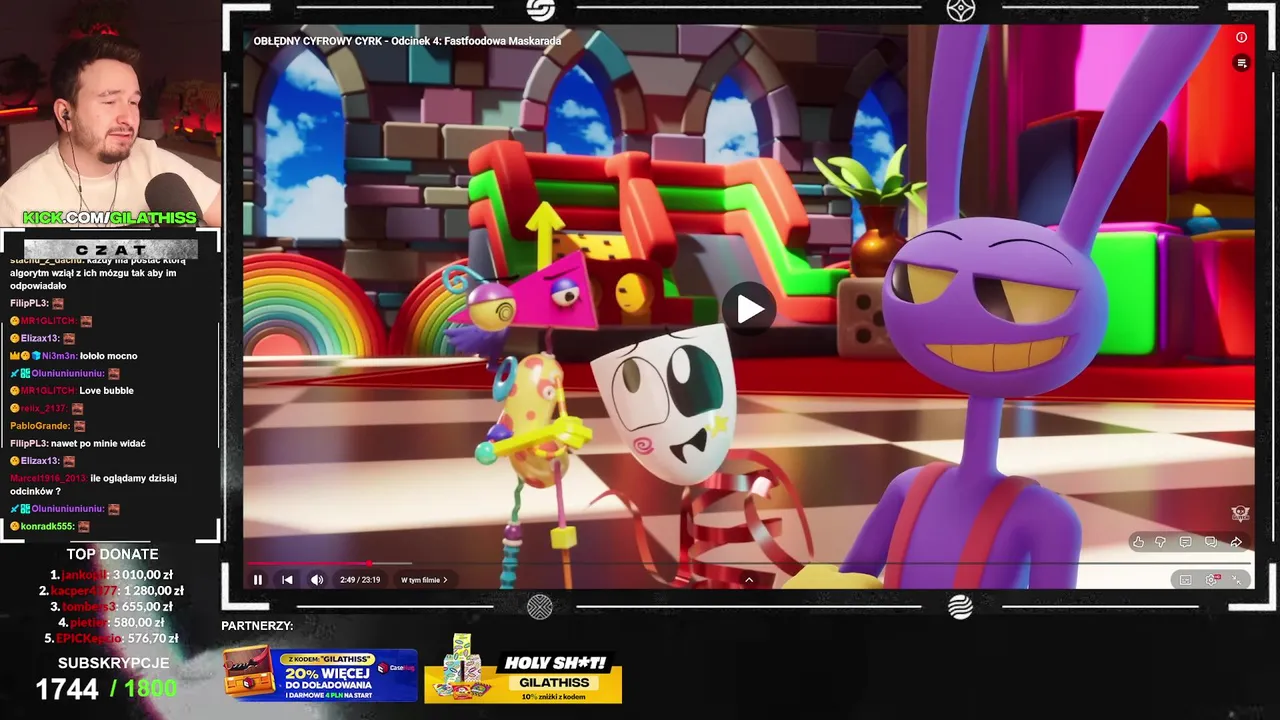Click the emote after PabloGrande's name
The image size is (1280, 720).
pos(80,426)
